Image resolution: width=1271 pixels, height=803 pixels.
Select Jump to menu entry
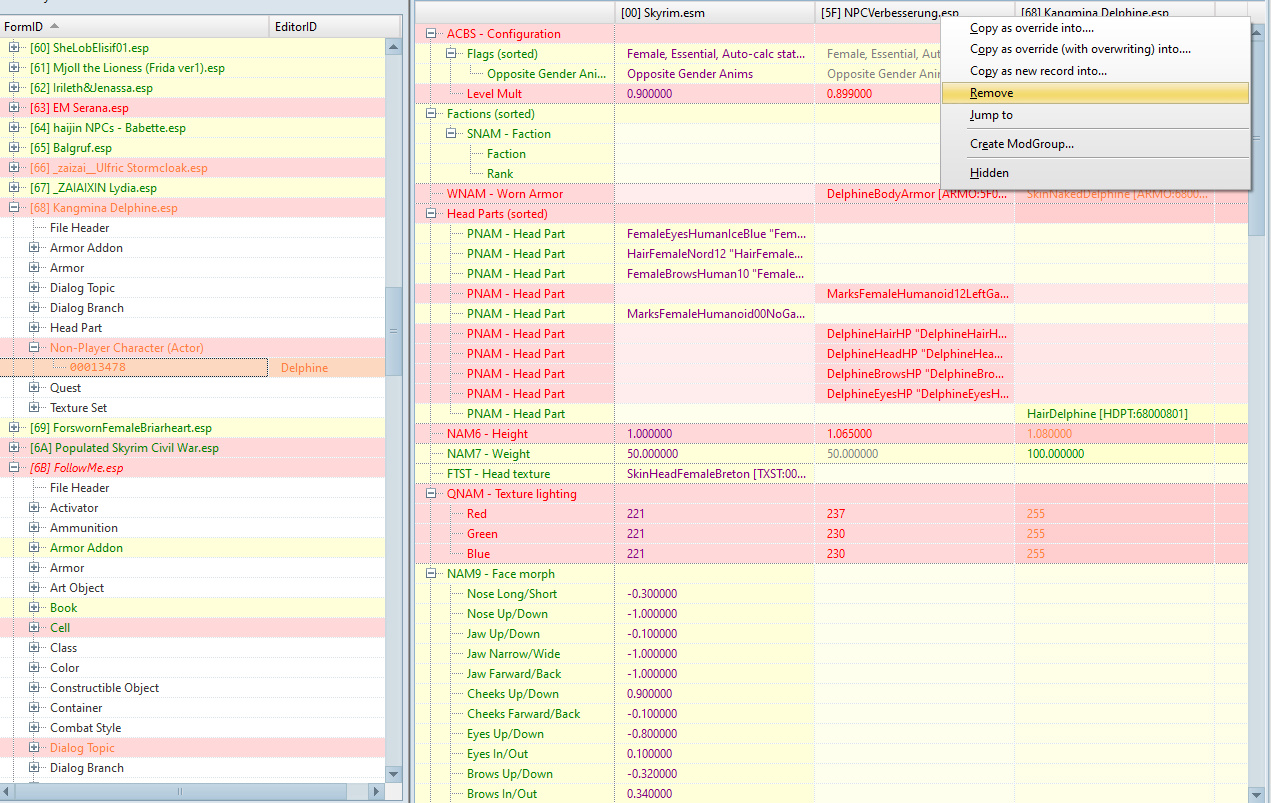pyautogui.click(x=991, y=115)
